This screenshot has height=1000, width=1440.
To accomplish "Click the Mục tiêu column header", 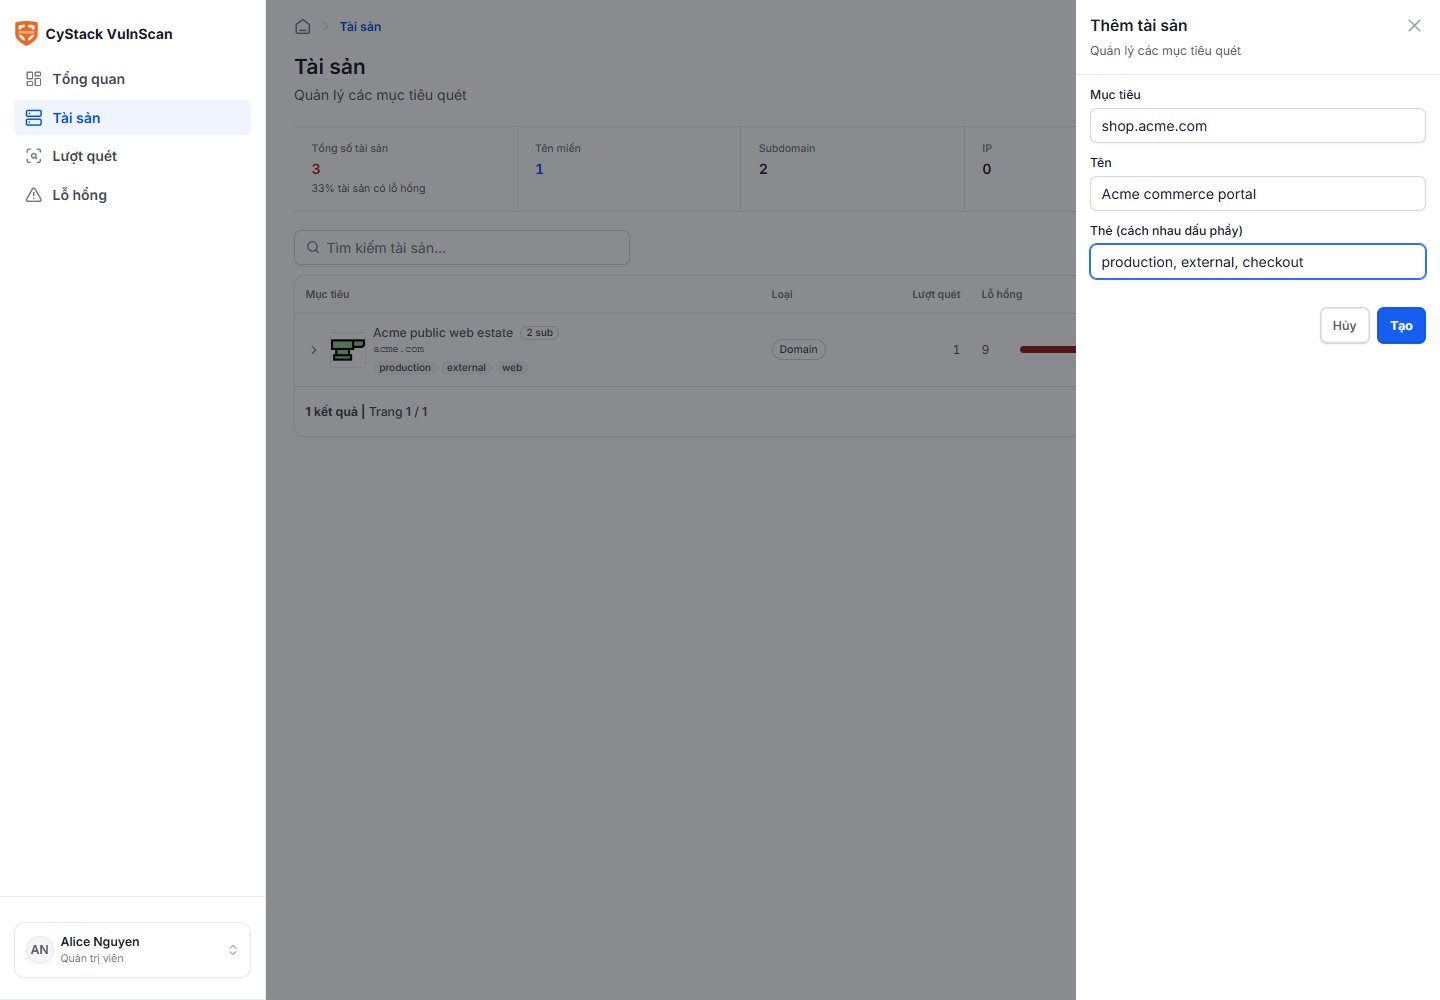I will [328, 294].
